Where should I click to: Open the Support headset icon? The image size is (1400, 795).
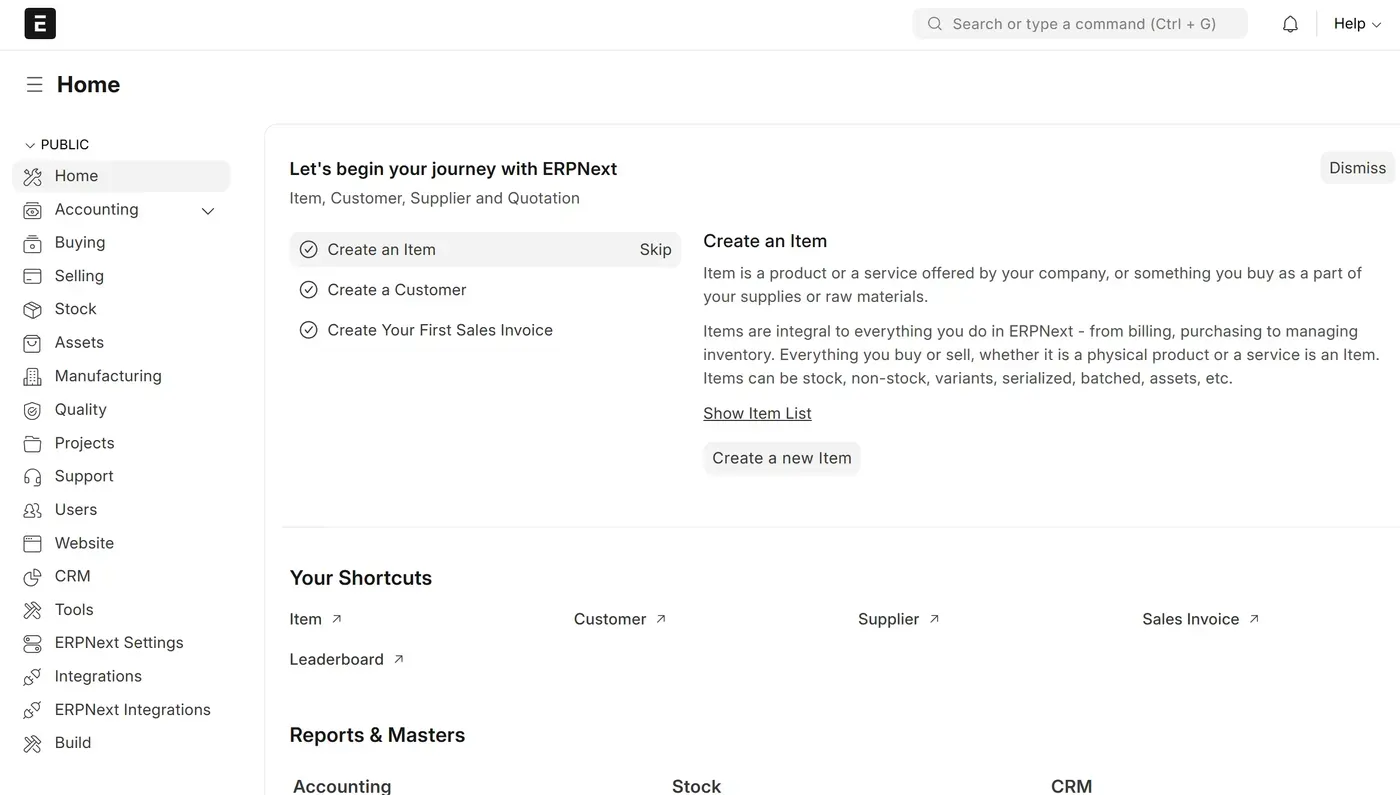(x=33, y=477)
